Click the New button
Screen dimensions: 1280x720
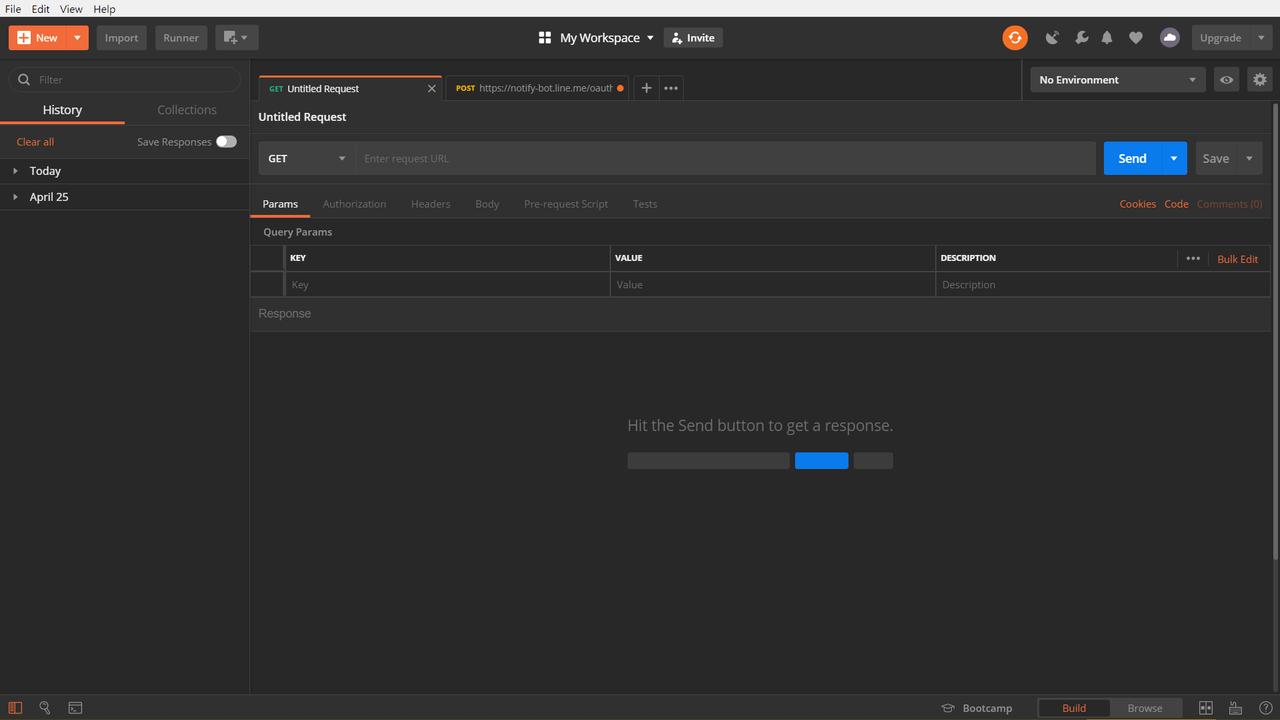(38, 38)
